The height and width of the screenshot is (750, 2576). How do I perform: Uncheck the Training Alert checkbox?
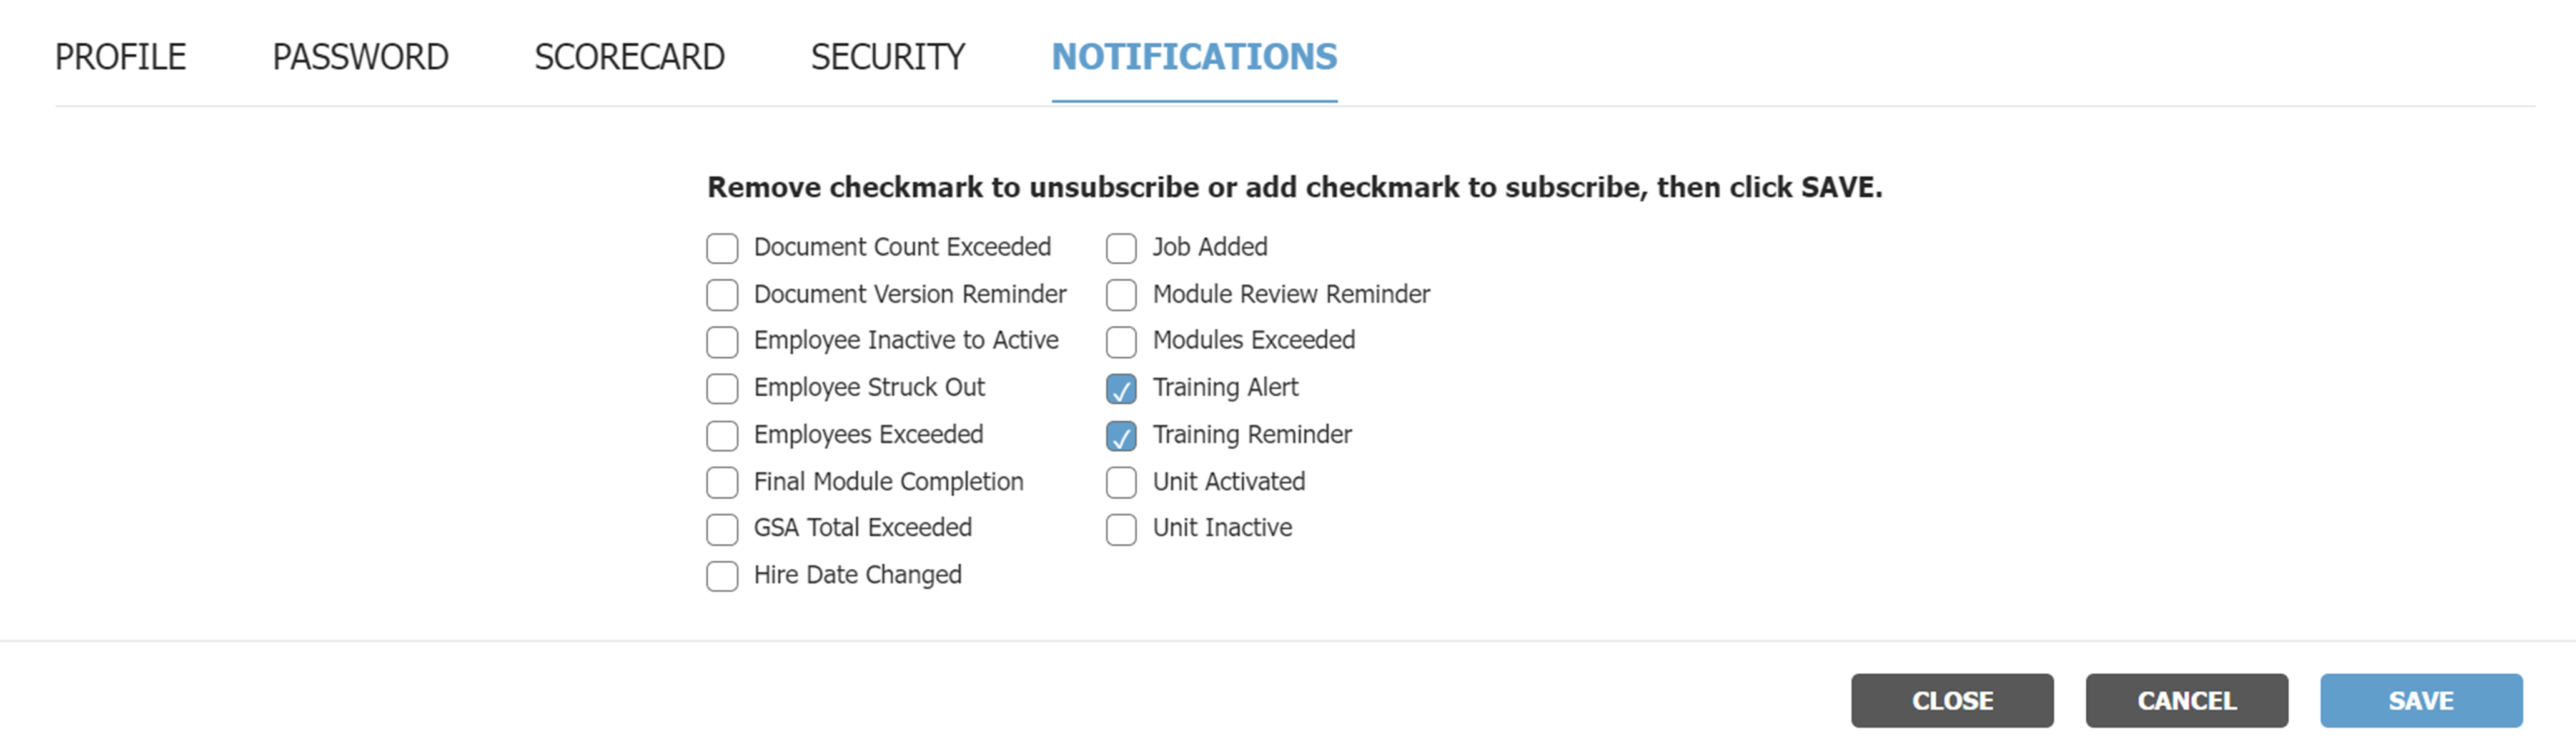coord(1121,388)
